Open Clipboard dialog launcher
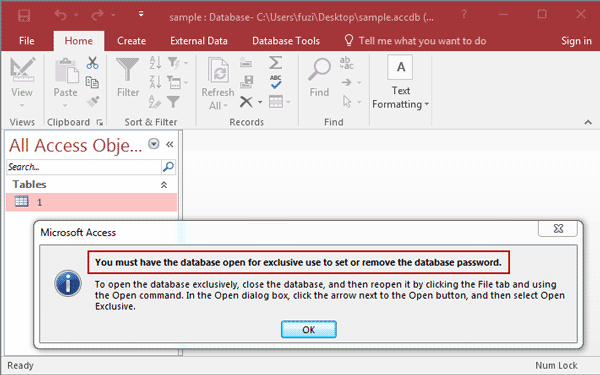Screen dimensions: 600x375 pyautogui.click(x=100, y=122)
